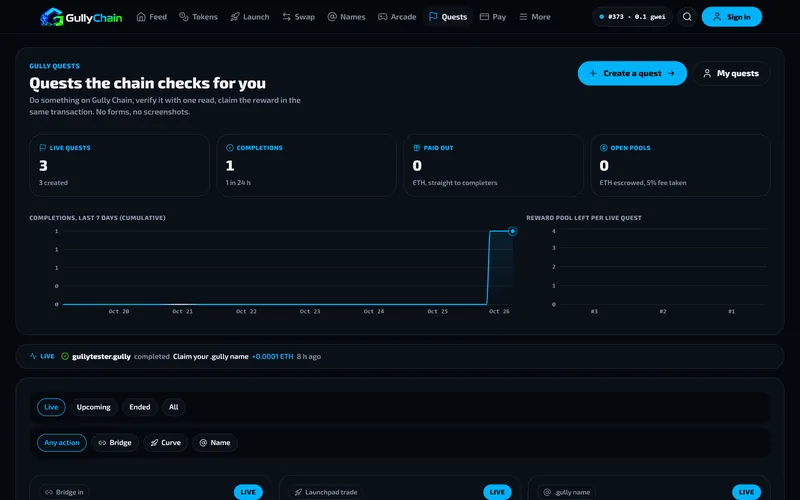Click the #3 quest label on reward chart
The width and height of the screenshot is (800, 500).
[594, 311]
